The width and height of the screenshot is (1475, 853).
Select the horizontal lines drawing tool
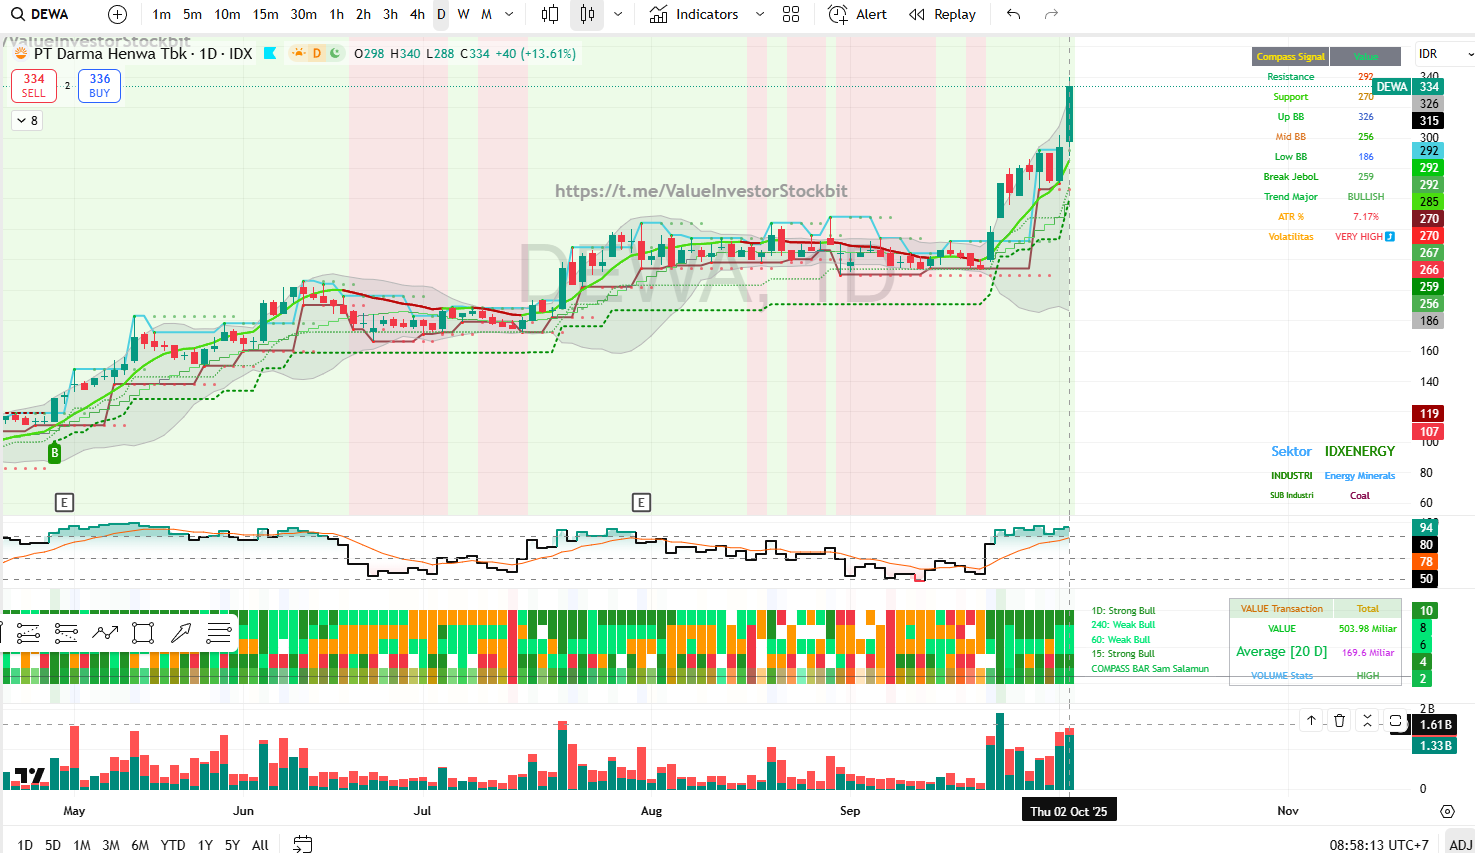pyautogui.click(x=219, y=632)
